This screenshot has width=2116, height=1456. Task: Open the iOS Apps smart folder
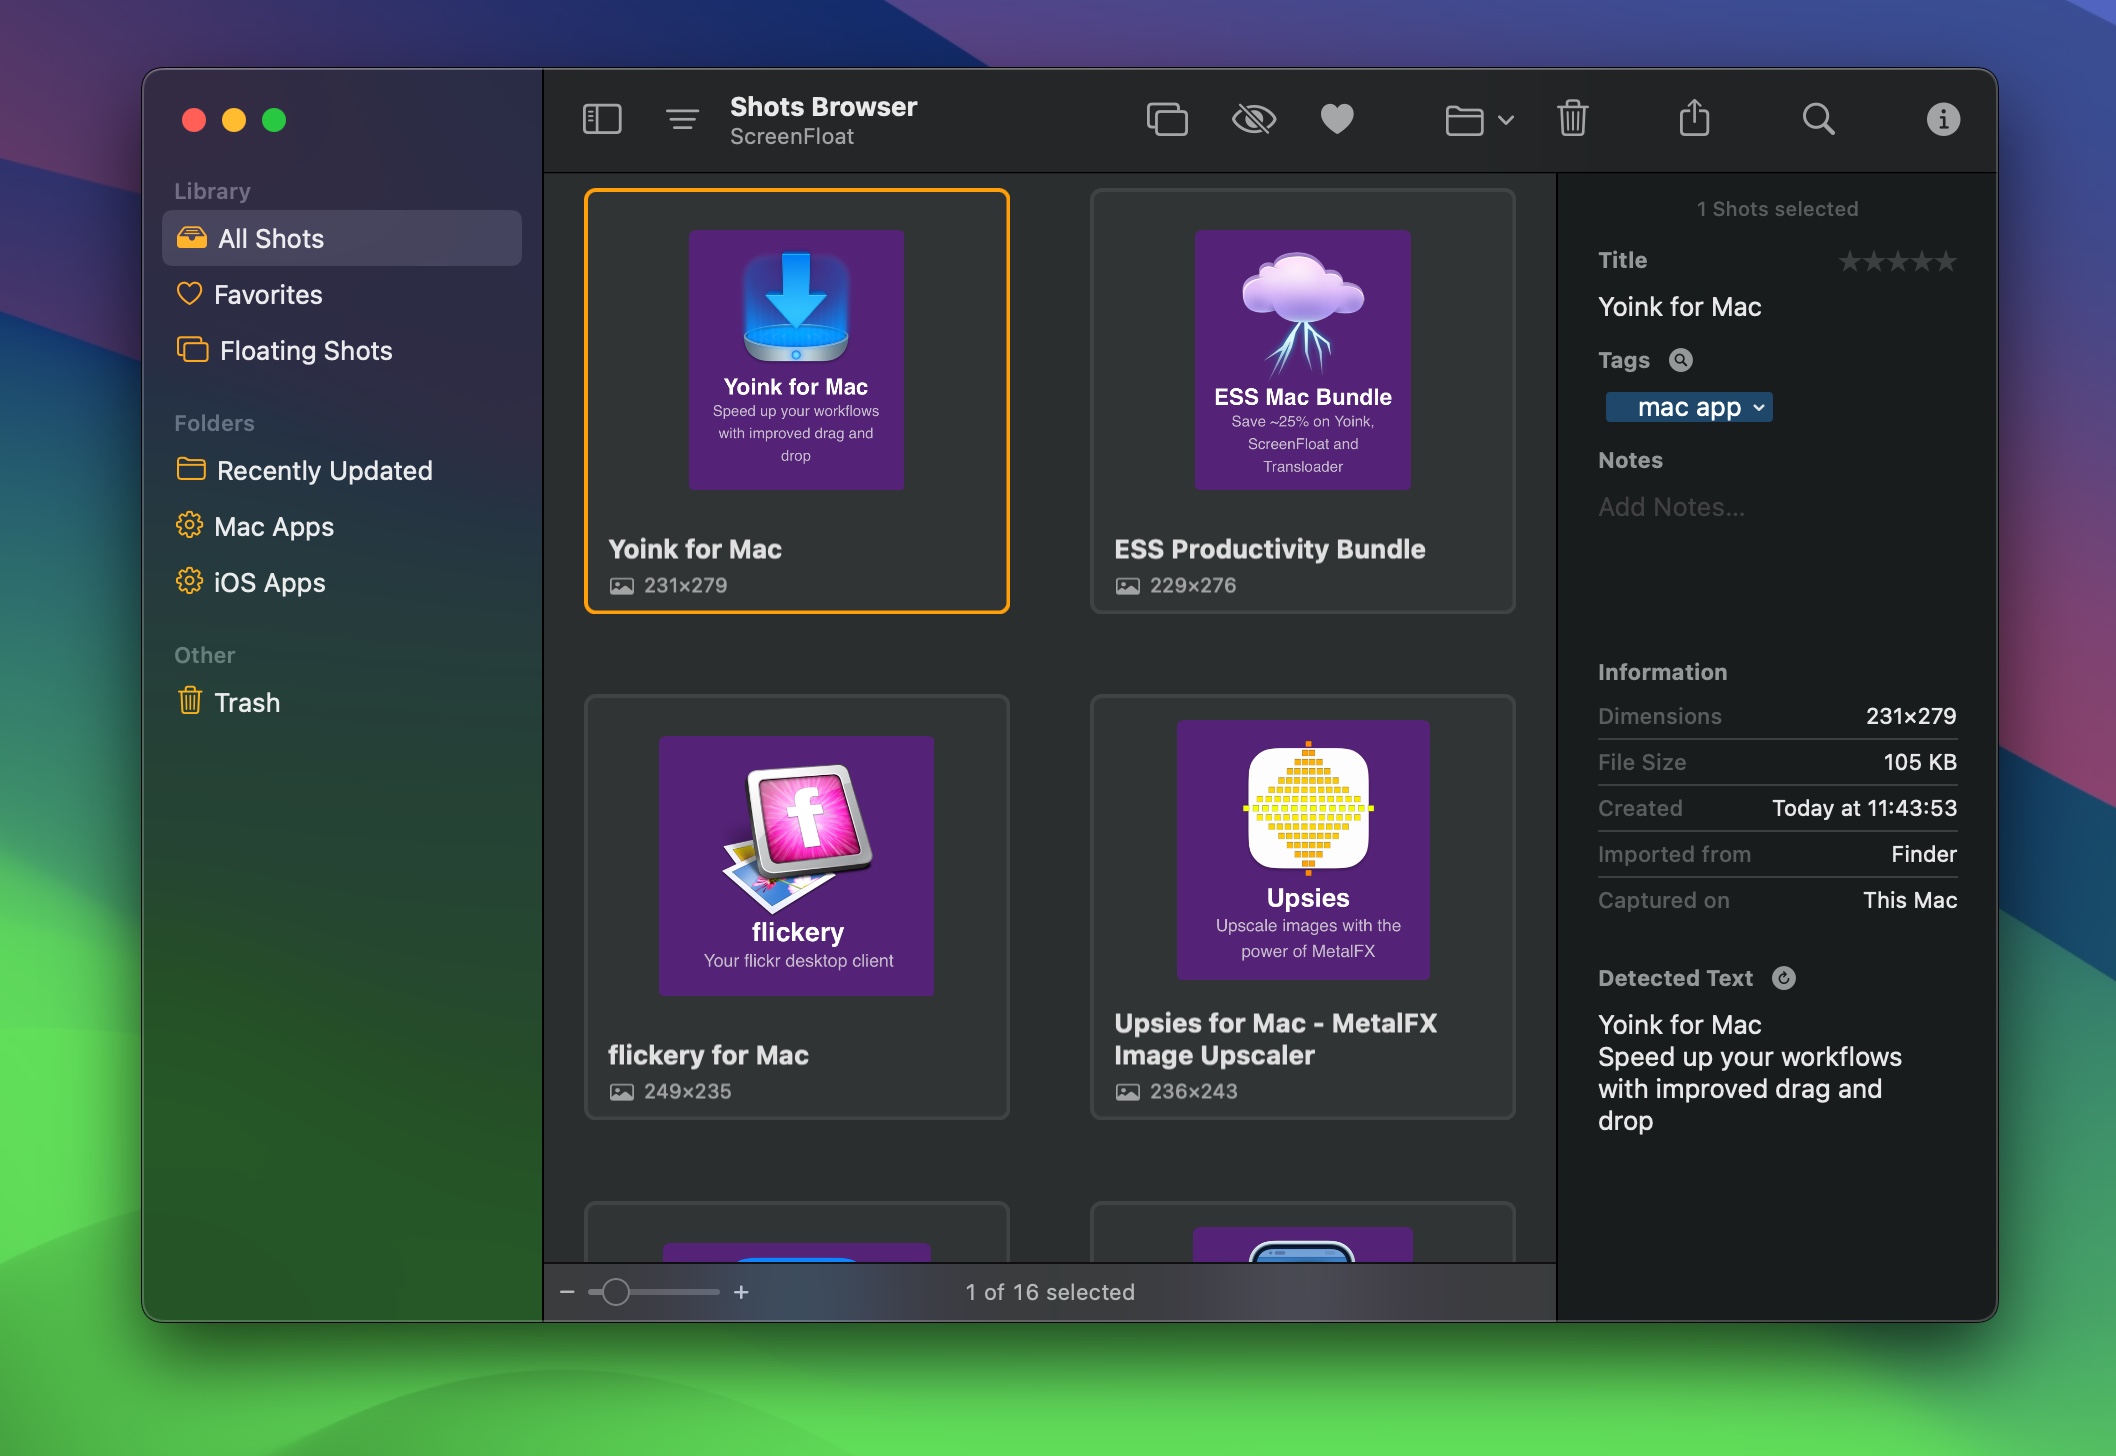coord(342,582)
